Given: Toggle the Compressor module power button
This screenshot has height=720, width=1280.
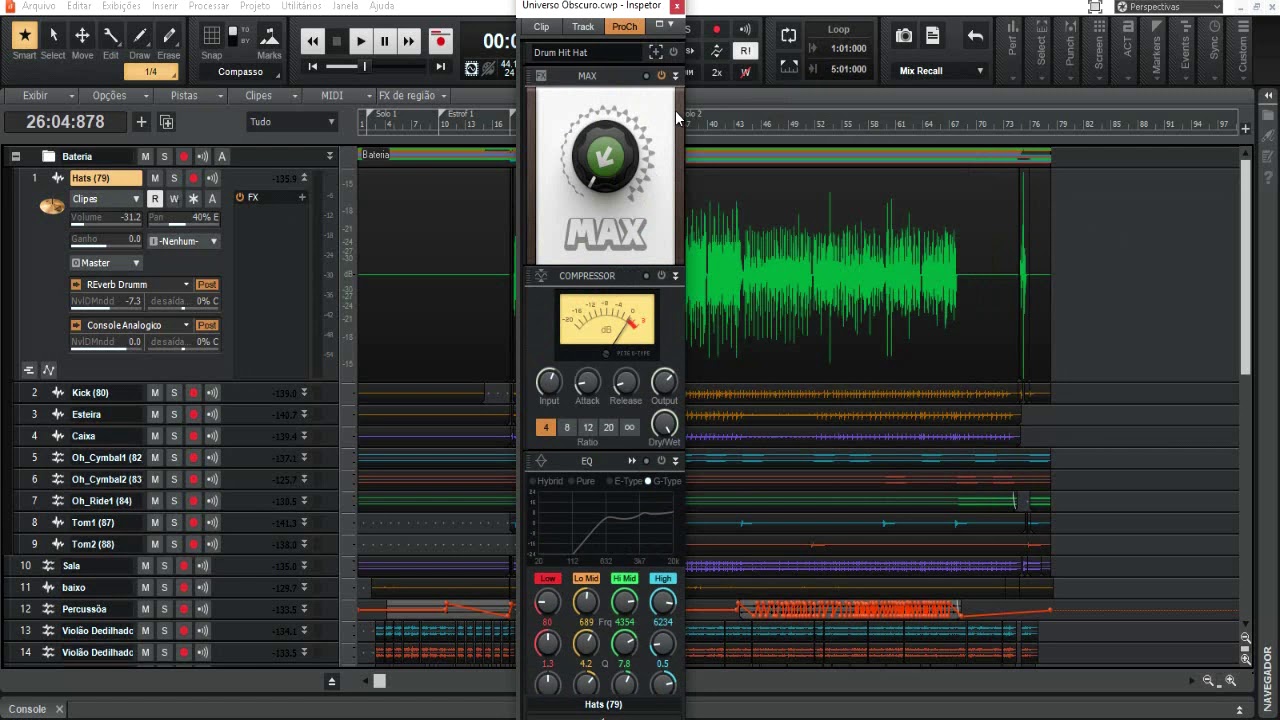Looking at the screenshot, I should click(661, 276).
